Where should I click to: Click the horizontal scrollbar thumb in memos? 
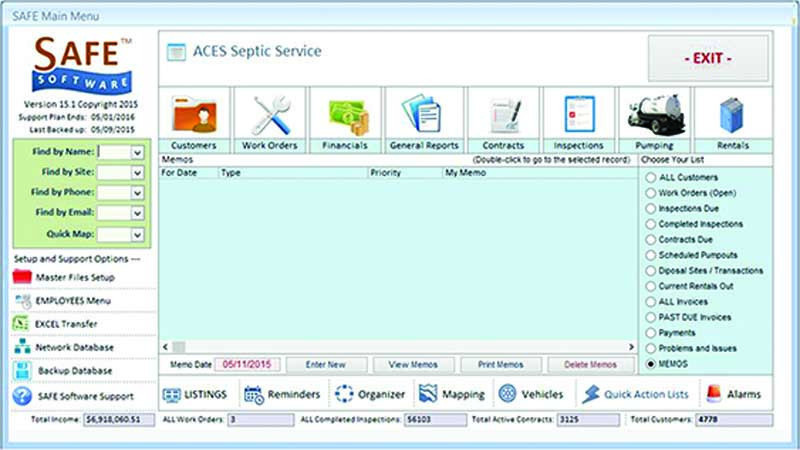click(179, 347)
